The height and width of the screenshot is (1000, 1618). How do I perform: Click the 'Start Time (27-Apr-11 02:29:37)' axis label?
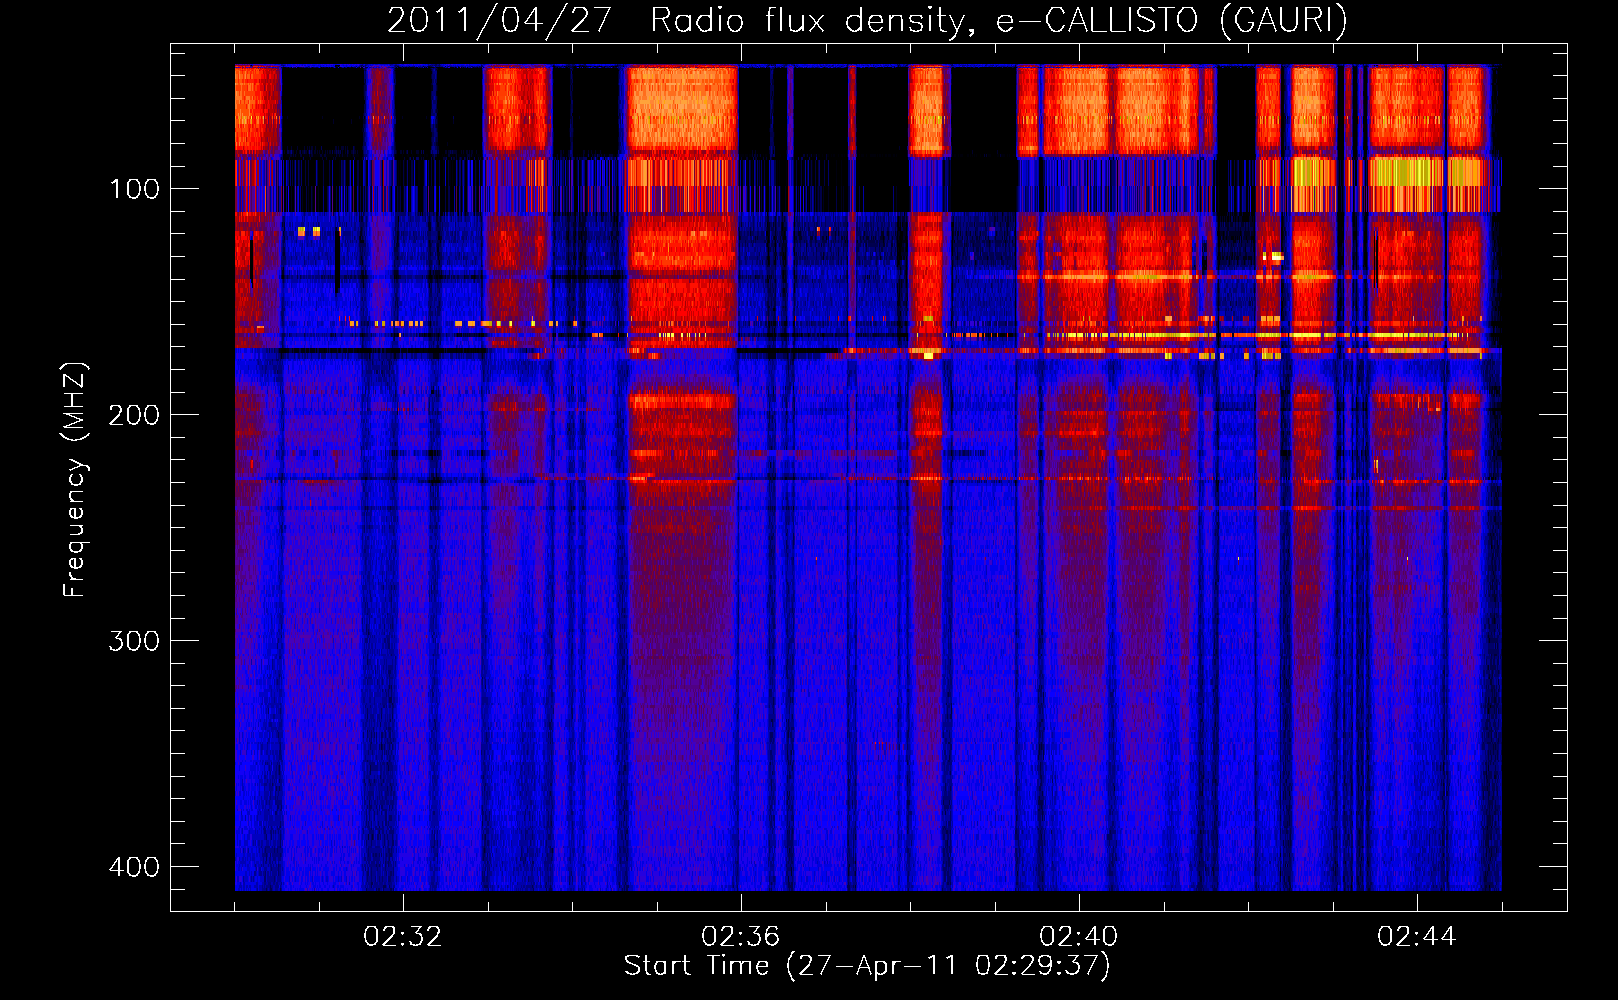point(867,966)
